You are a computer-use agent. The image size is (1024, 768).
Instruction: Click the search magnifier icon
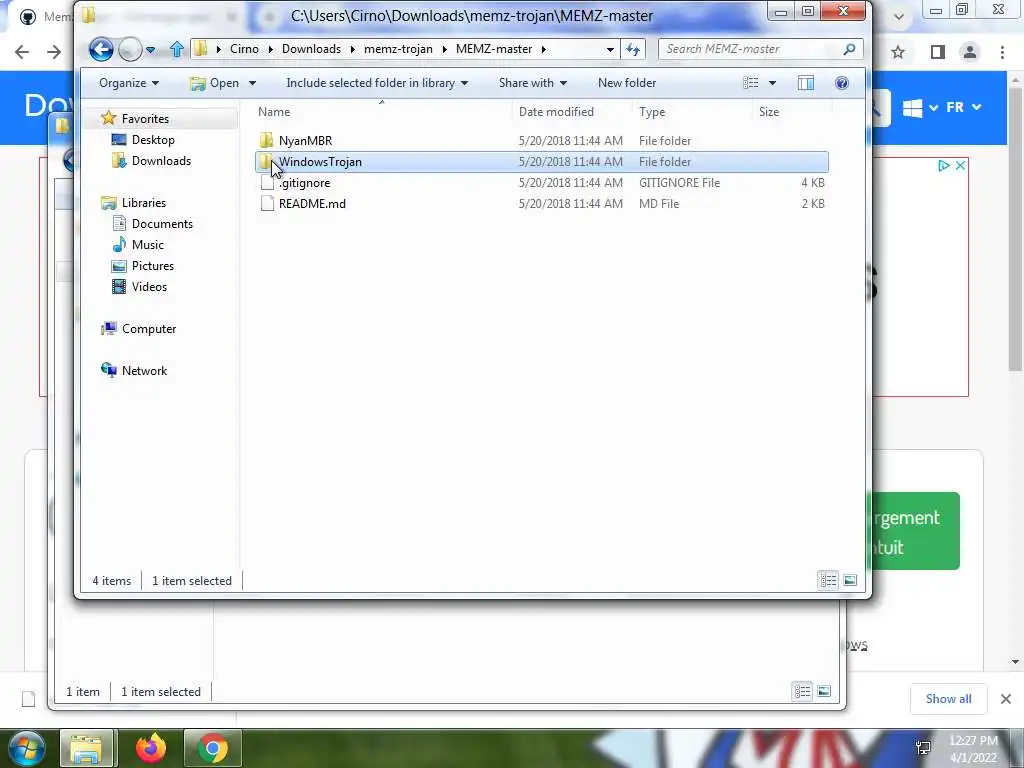(849, 49)
